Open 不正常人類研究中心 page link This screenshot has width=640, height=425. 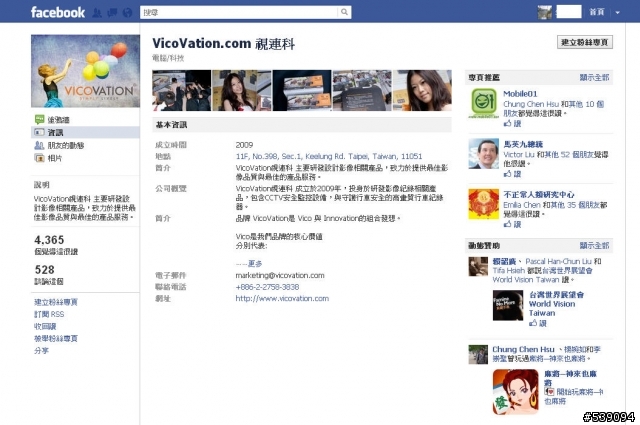tap(539, 194)
